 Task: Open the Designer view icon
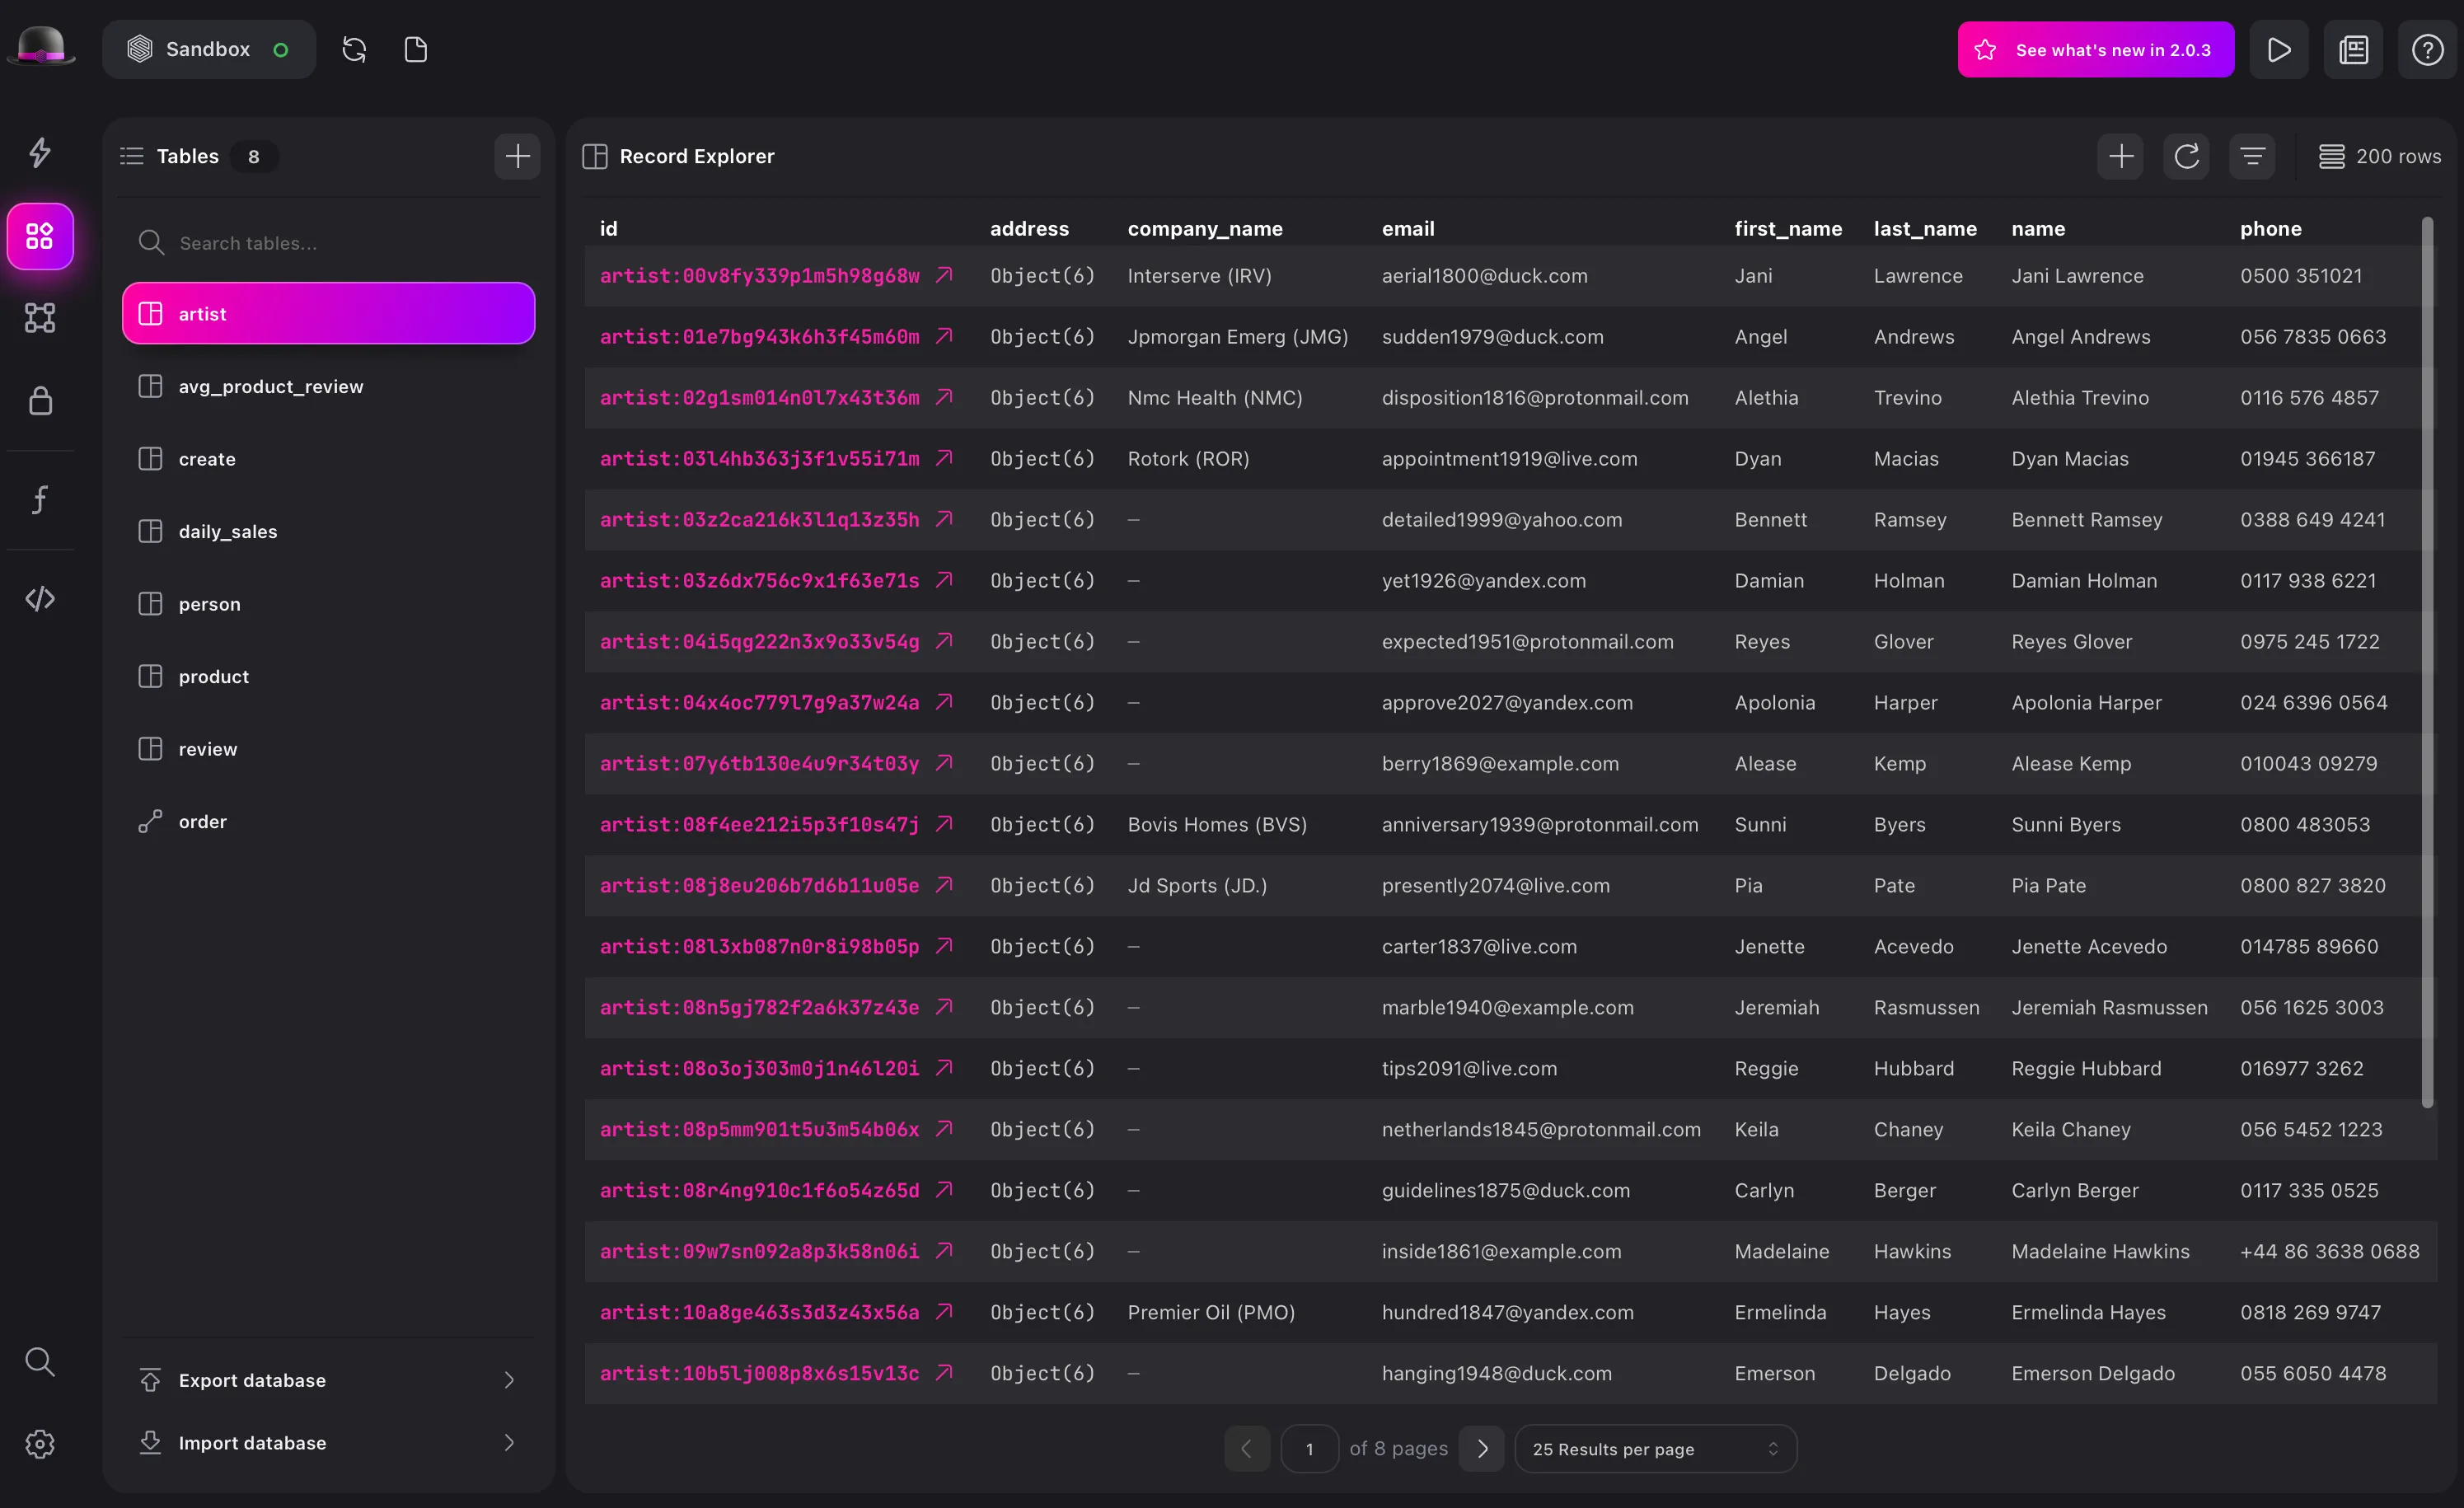tap(40, 318)
